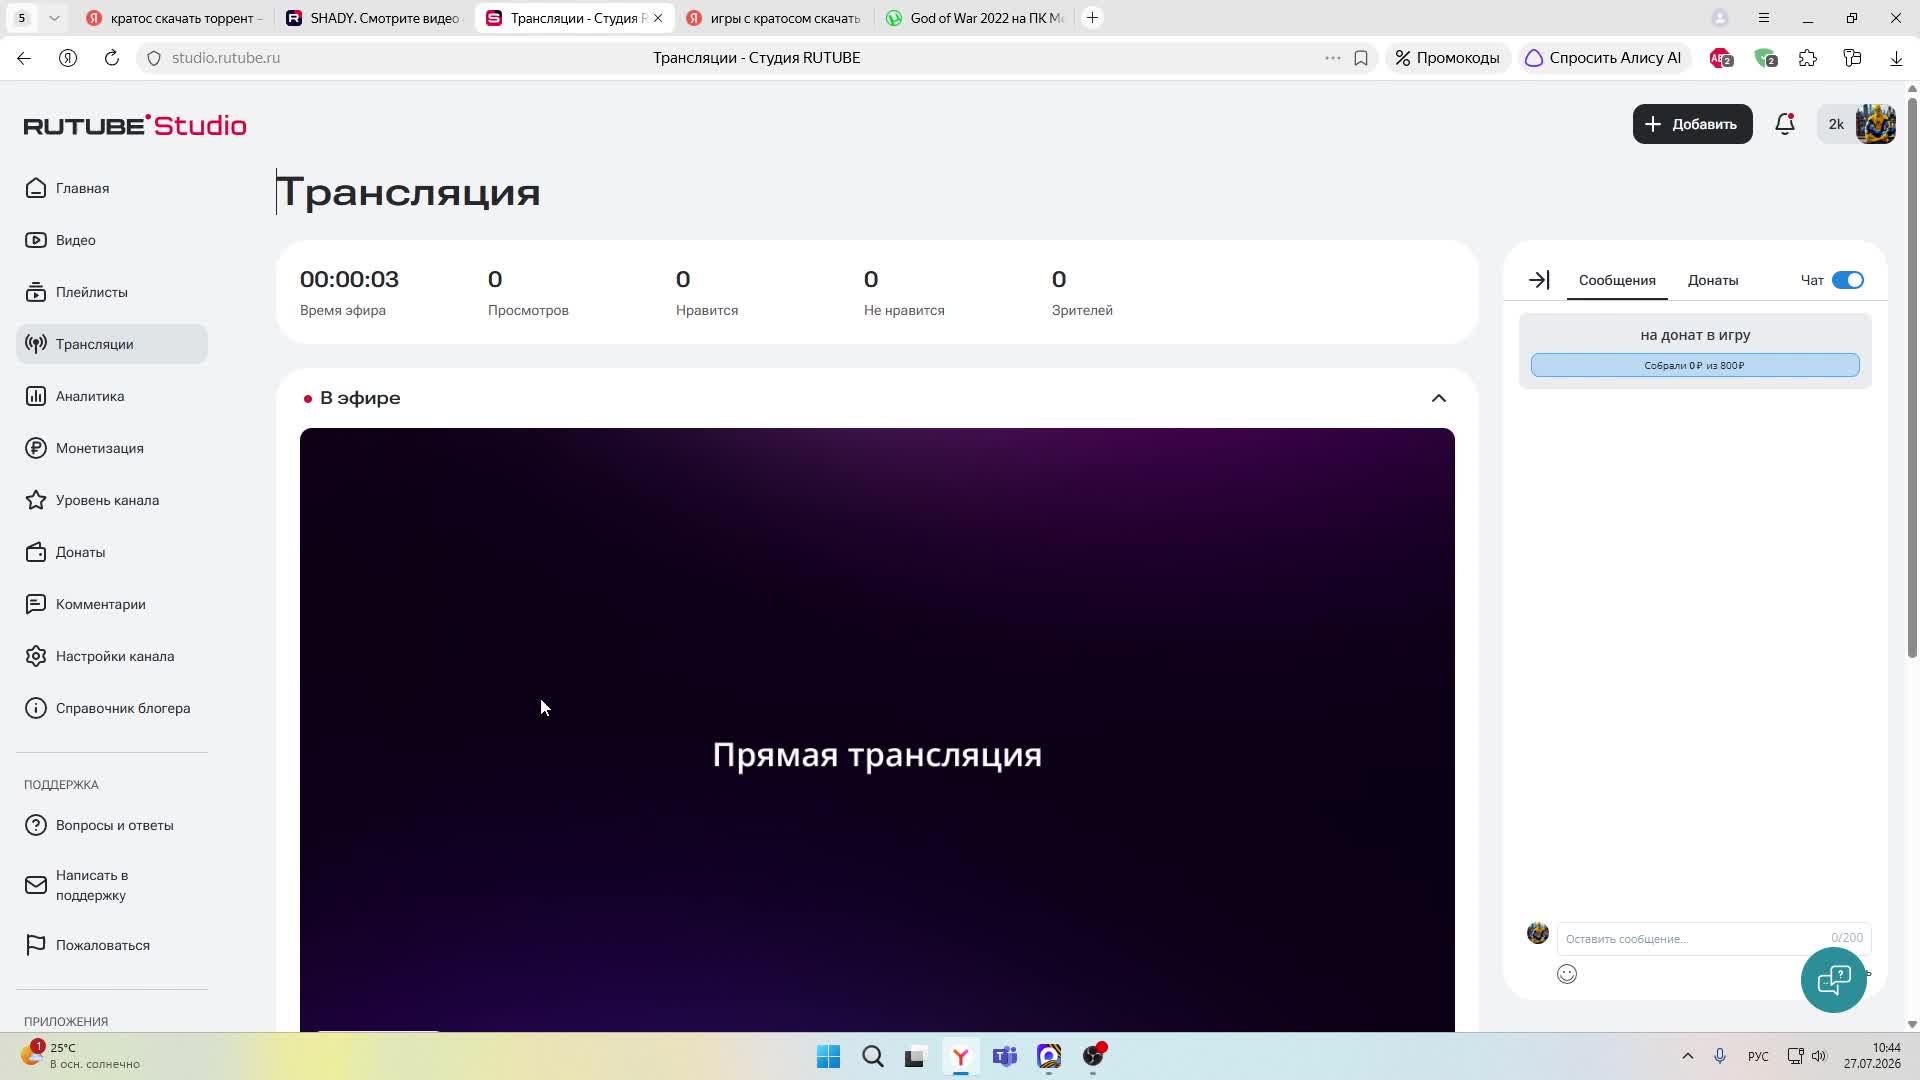Screen dimensions: 1920x1080
Task: Open the browser hamburger menu
Action: tap(1764, 18)
